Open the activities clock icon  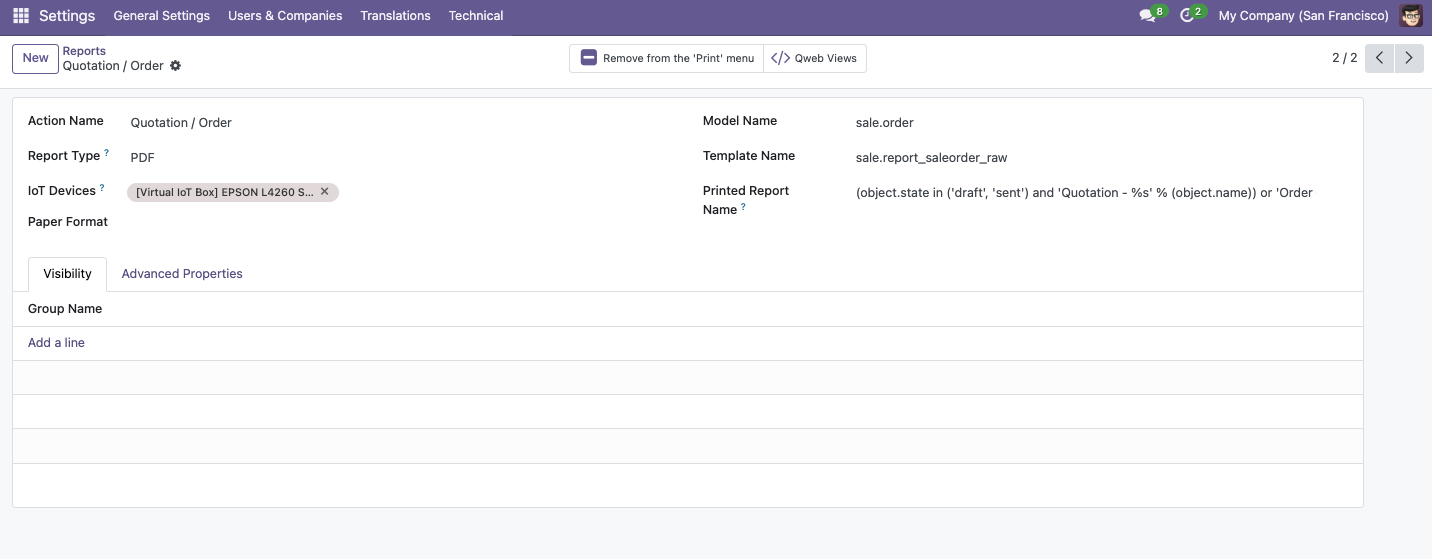[x=1188, y=16]
